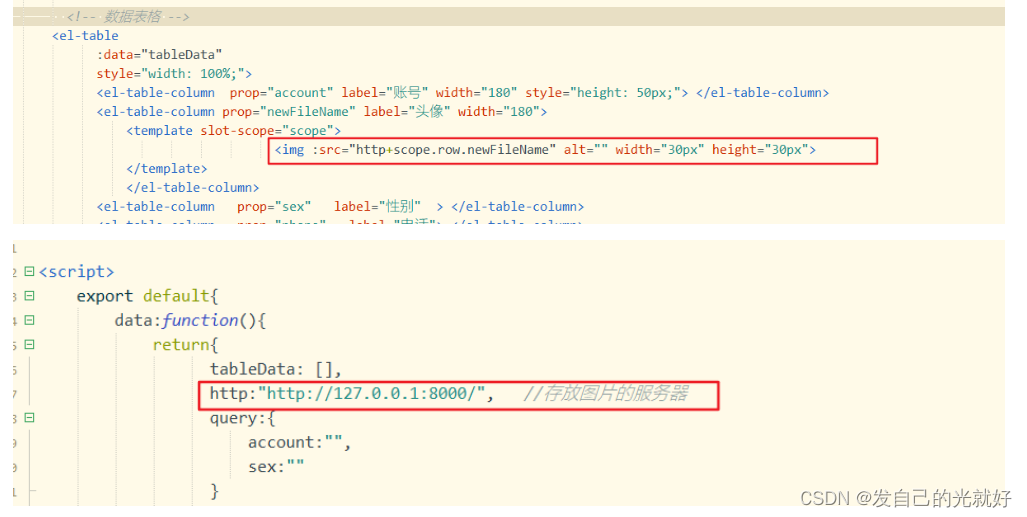Click the account:"" property line
1027x517 pixels.
299,442
